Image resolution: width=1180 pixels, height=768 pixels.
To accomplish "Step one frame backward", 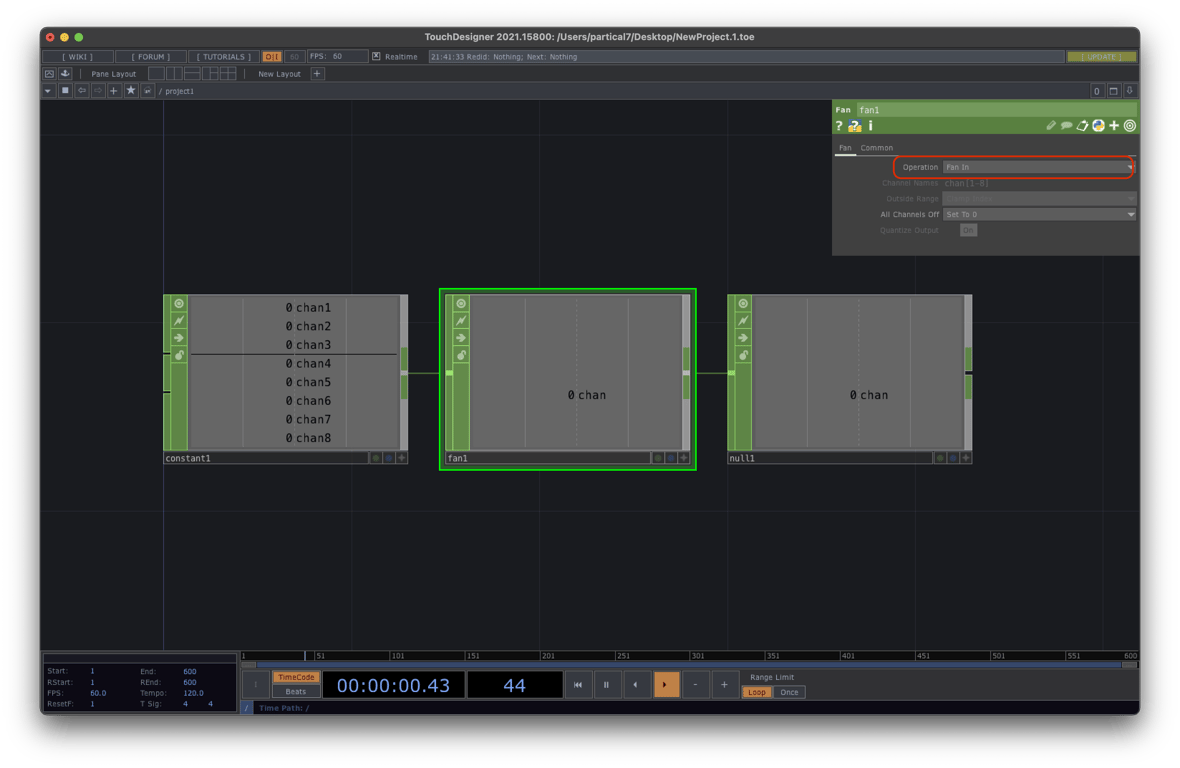I will [x=636, y=685].
